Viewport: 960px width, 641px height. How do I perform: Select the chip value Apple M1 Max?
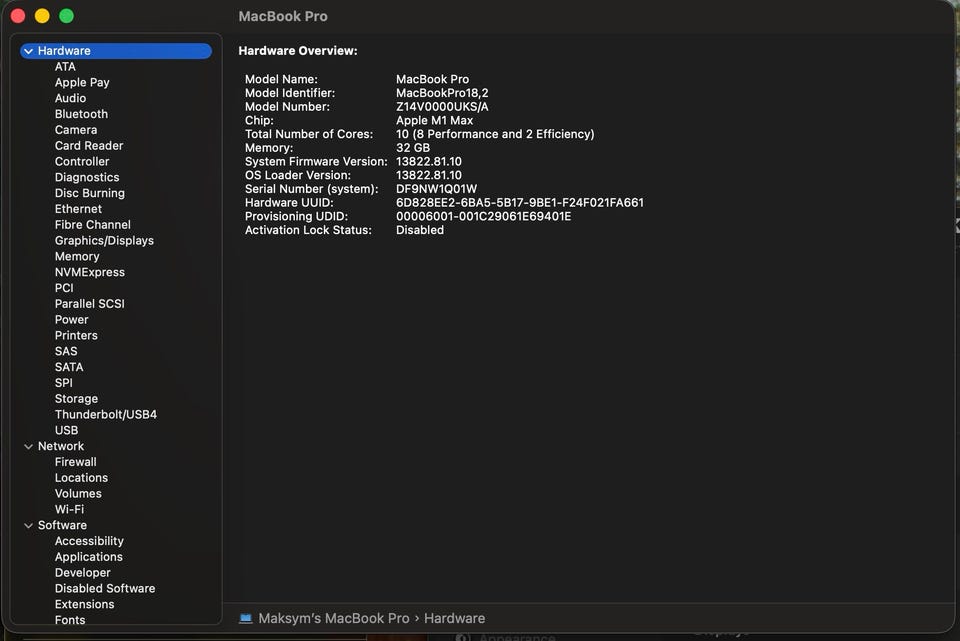pos(434,121)
